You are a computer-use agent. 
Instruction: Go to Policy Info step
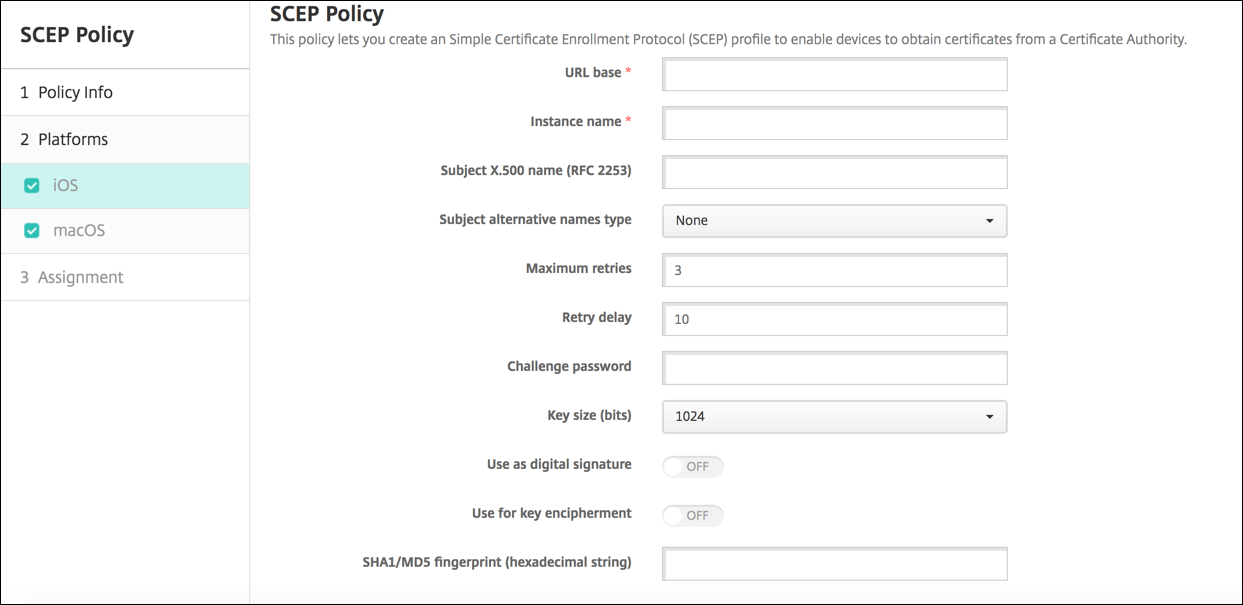coord(75,93)
